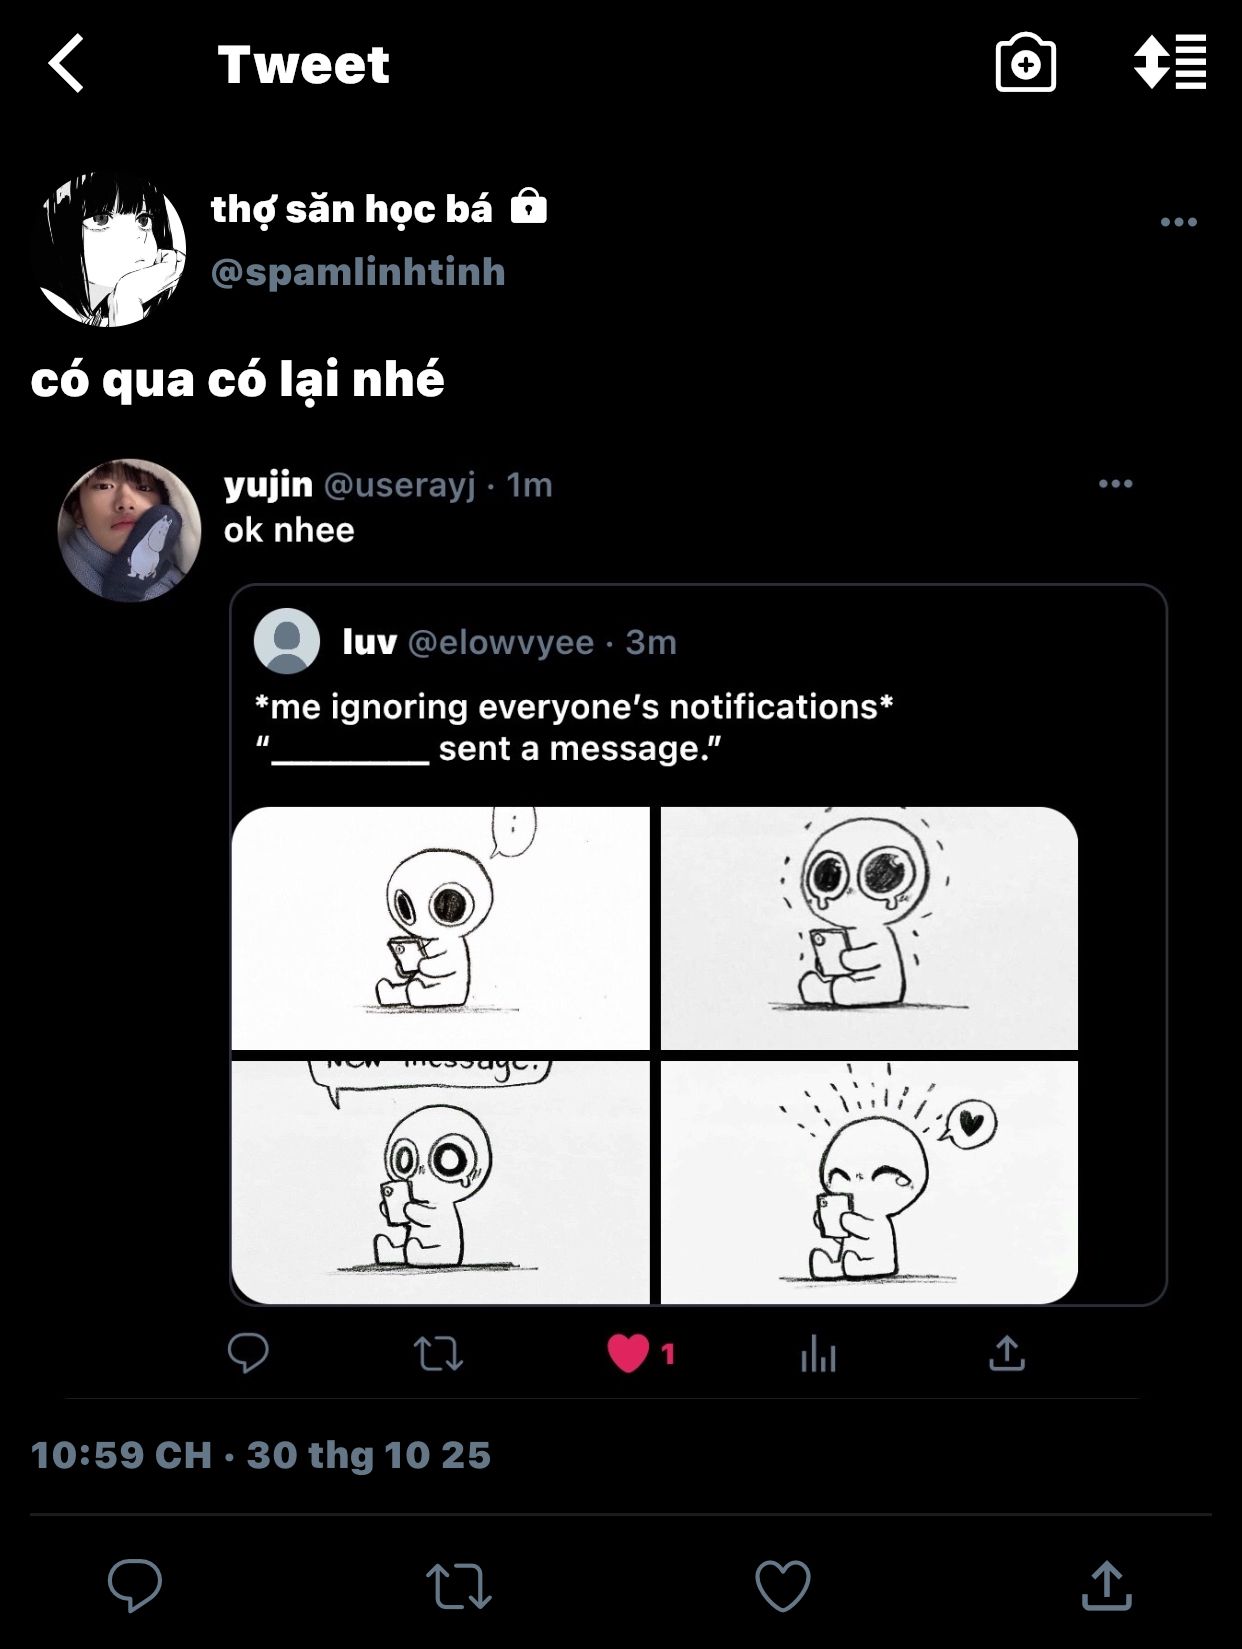Tap the share icon on yujin's reply
Screen dimensions: 1242x1649
1007,1353
